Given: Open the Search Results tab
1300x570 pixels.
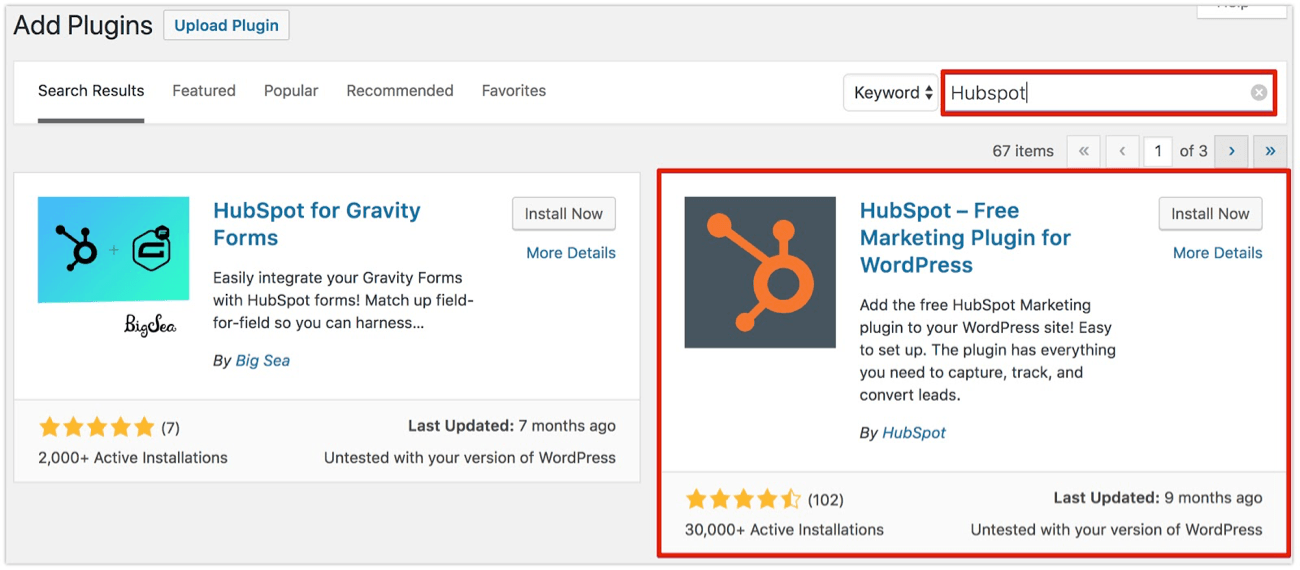Looking at the screenshot, I should (x=91, y=91).
